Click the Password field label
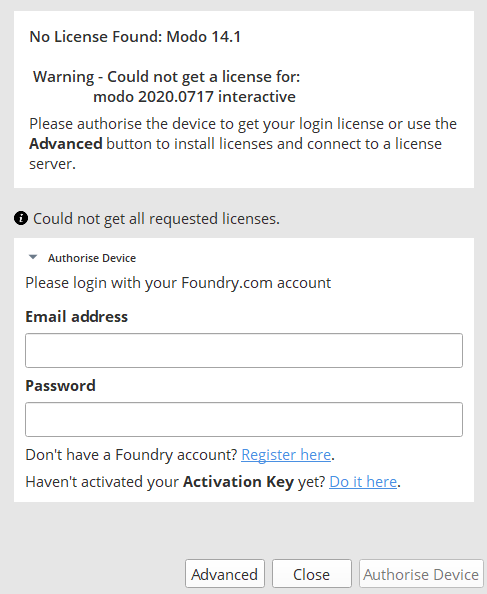 pos(60,386)
